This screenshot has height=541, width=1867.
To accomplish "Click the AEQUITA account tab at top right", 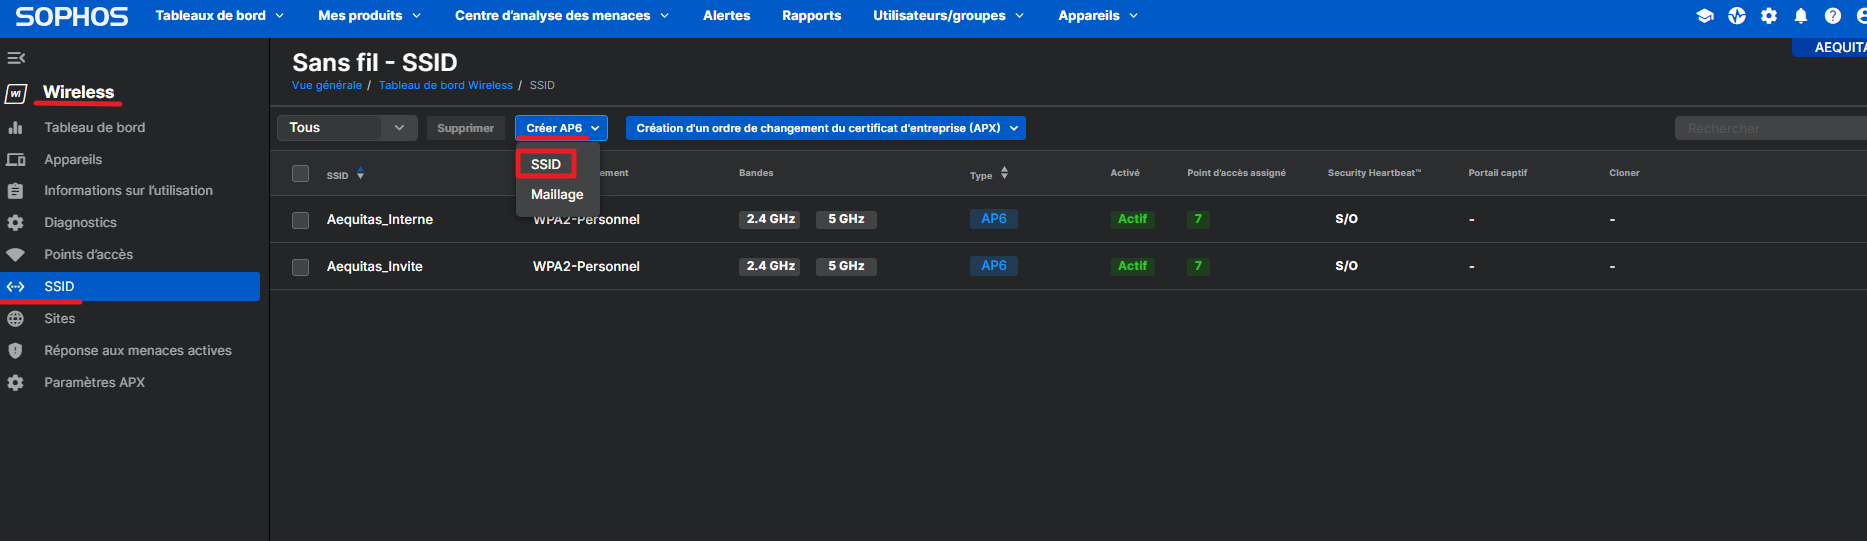I will pyautogui.click(x=1830, y=47).
